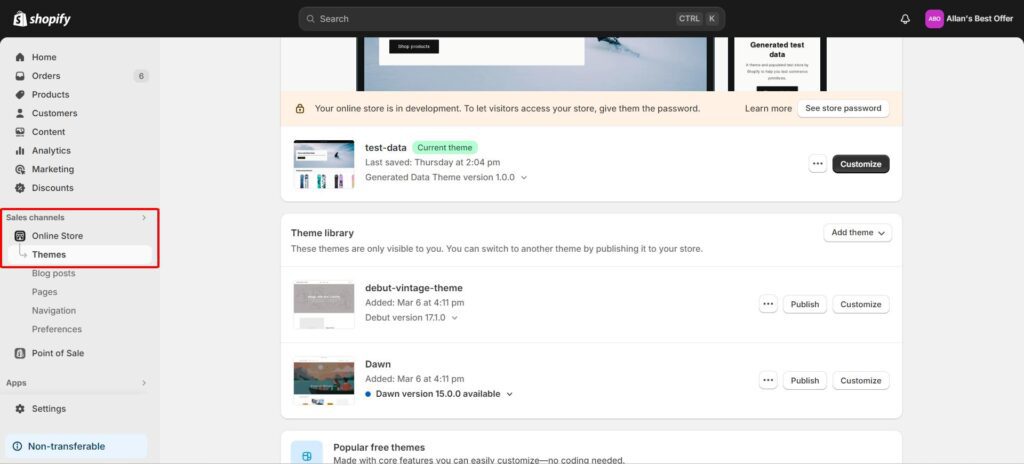Publish the debut-vintage-theme
The height and width of the screenshot is (464, 1024).
[x=804, y=305]
